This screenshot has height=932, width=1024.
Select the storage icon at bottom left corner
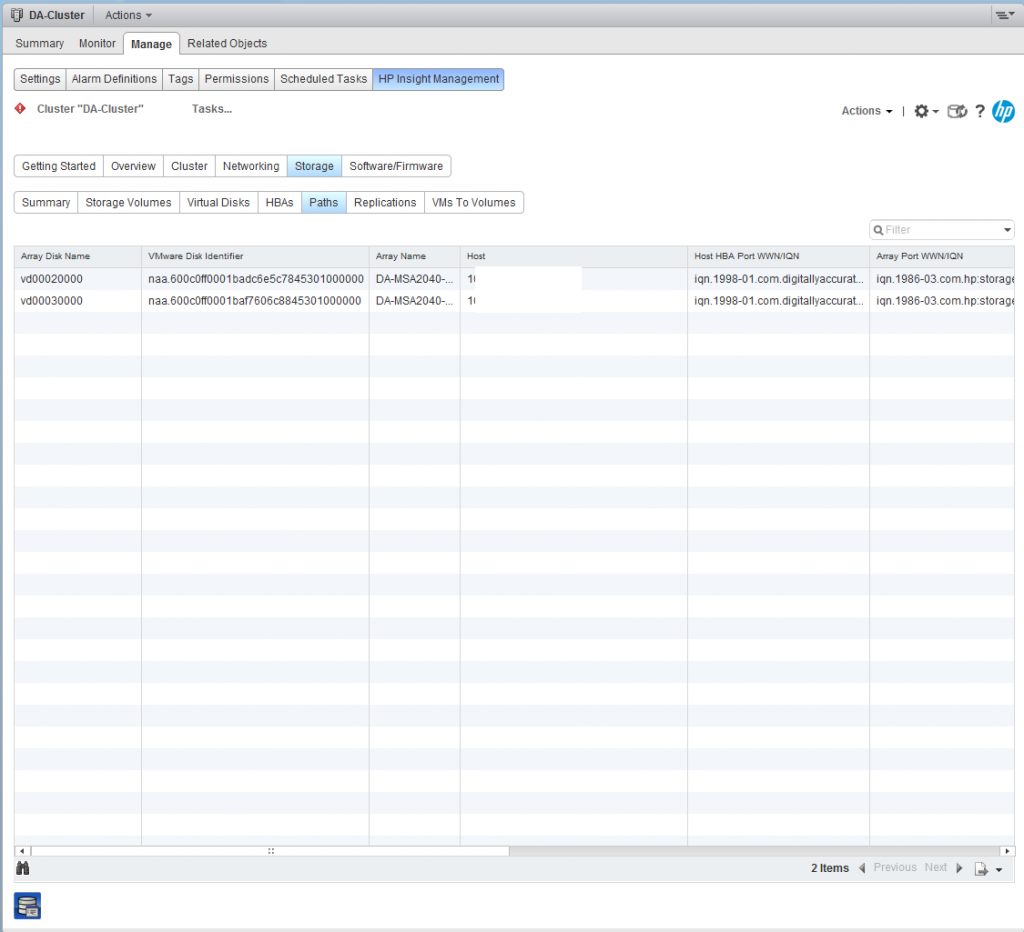tap(26, 906)
